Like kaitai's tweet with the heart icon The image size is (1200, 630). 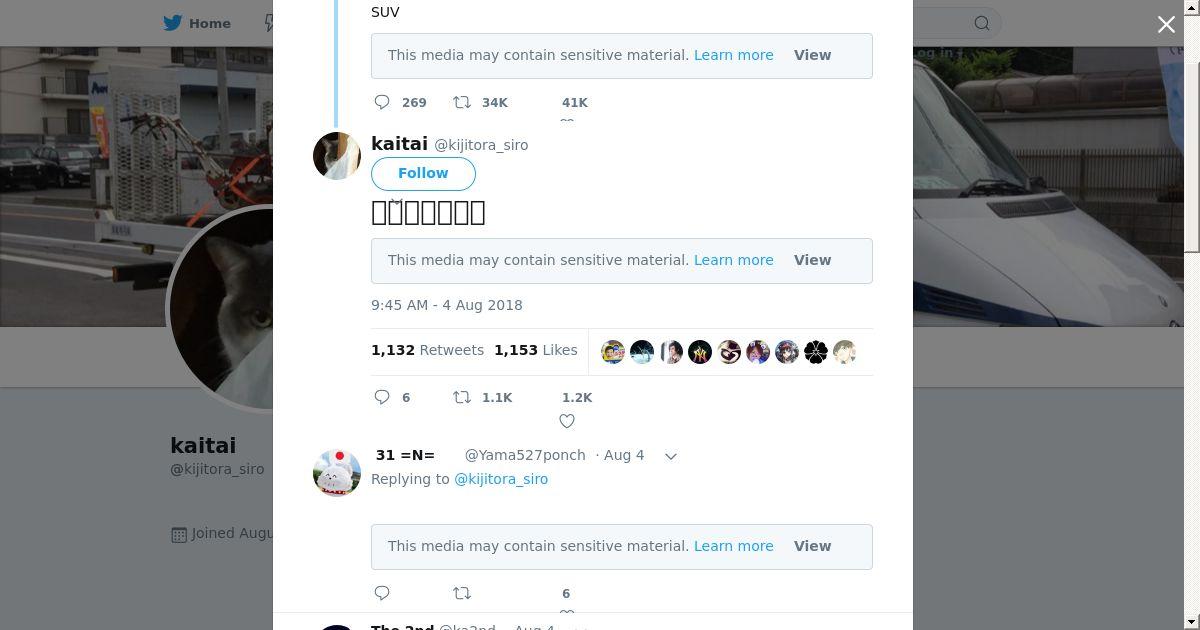[x=567, y=421]
